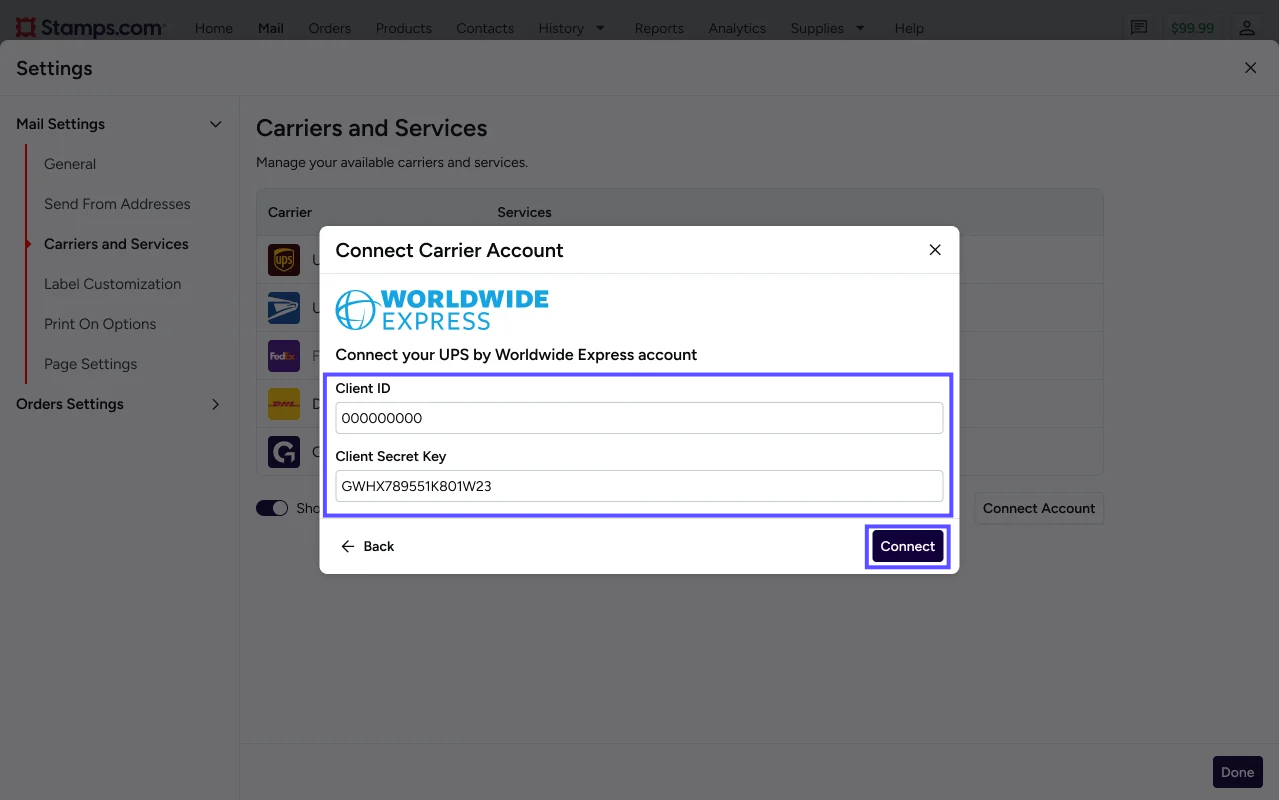The image size is (1279, 800).
Task: Focus the Client Secret Key field
Action: [x=639, y=486]
